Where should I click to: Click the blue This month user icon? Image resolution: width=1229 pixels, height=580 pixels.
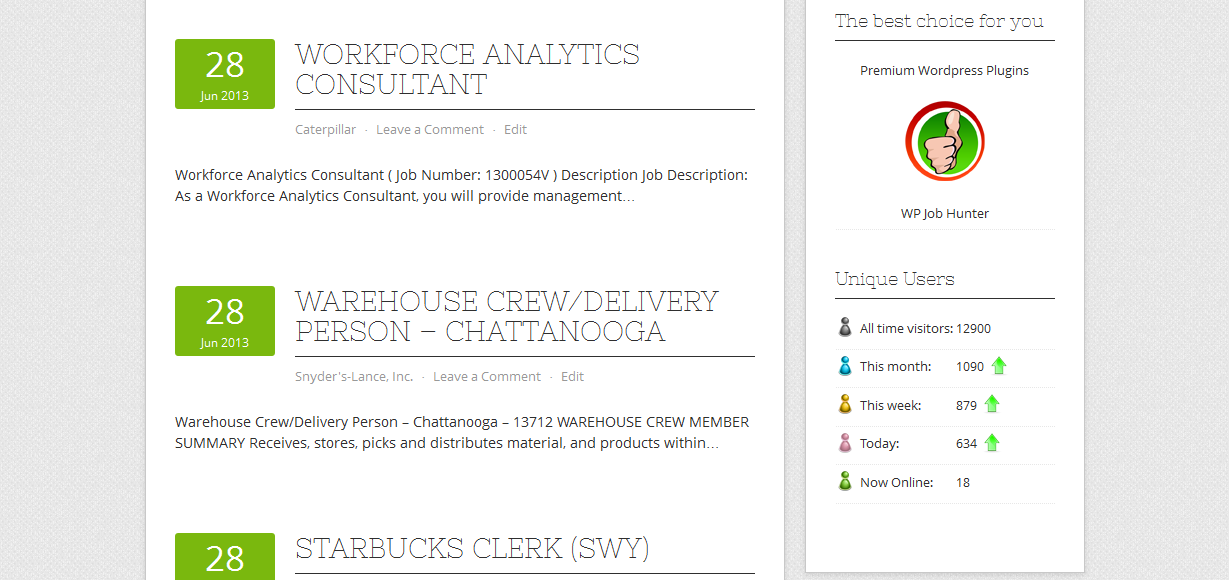click(845, 366)
